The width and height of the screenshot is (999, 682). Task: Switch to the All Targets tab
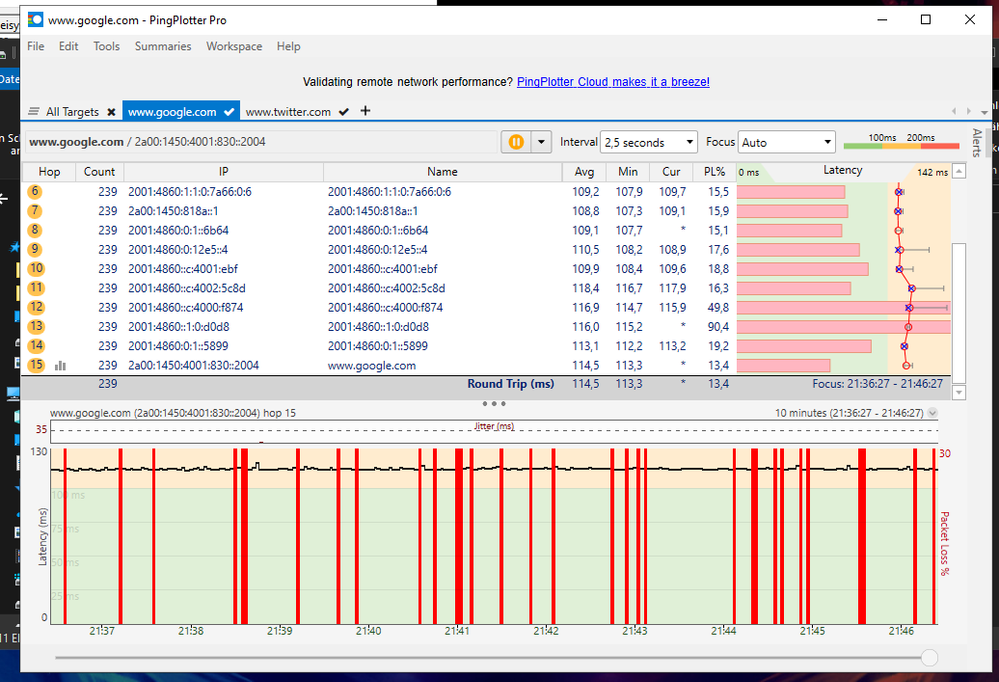[72, 112]
